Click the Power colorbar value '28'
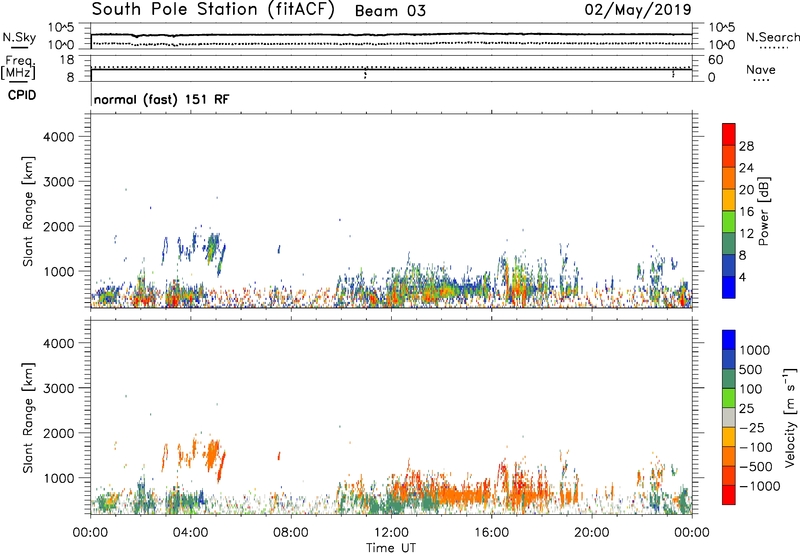Image resolution: width=800 pixels, height=554 pixels. point(746,146)
